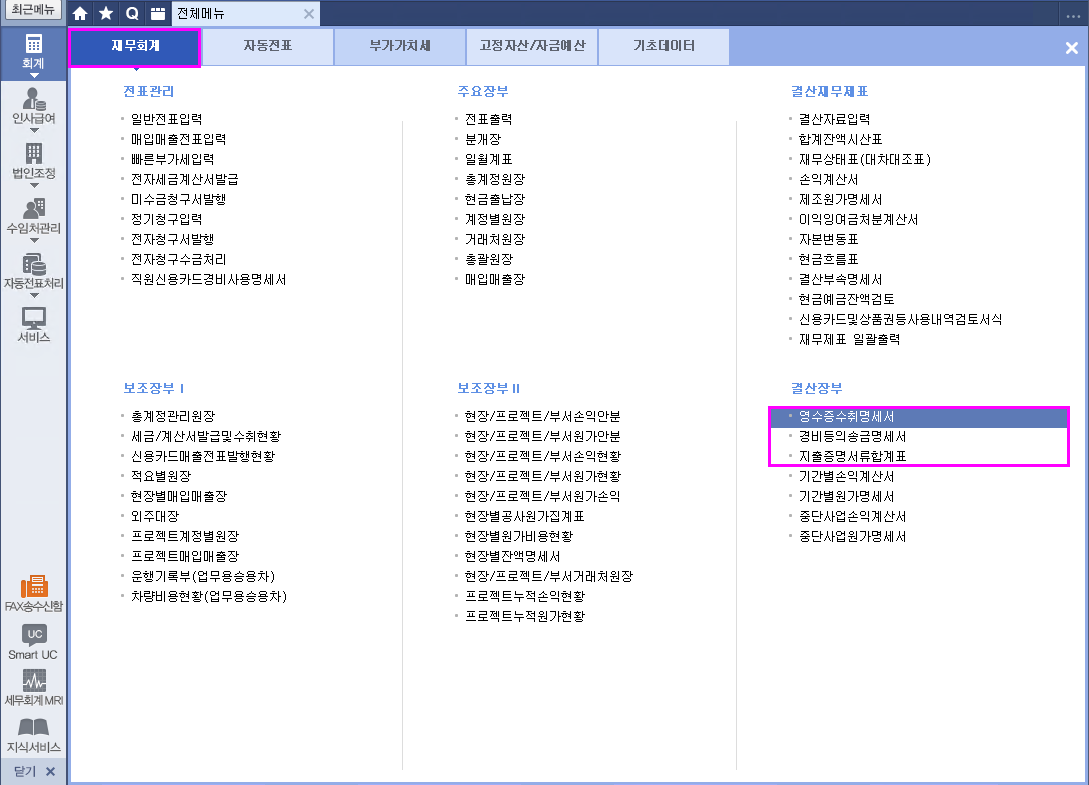Expand the arrow under 회계 in sidebar
The width and height of the screenshot is (1089, 785).
point(34,75)
